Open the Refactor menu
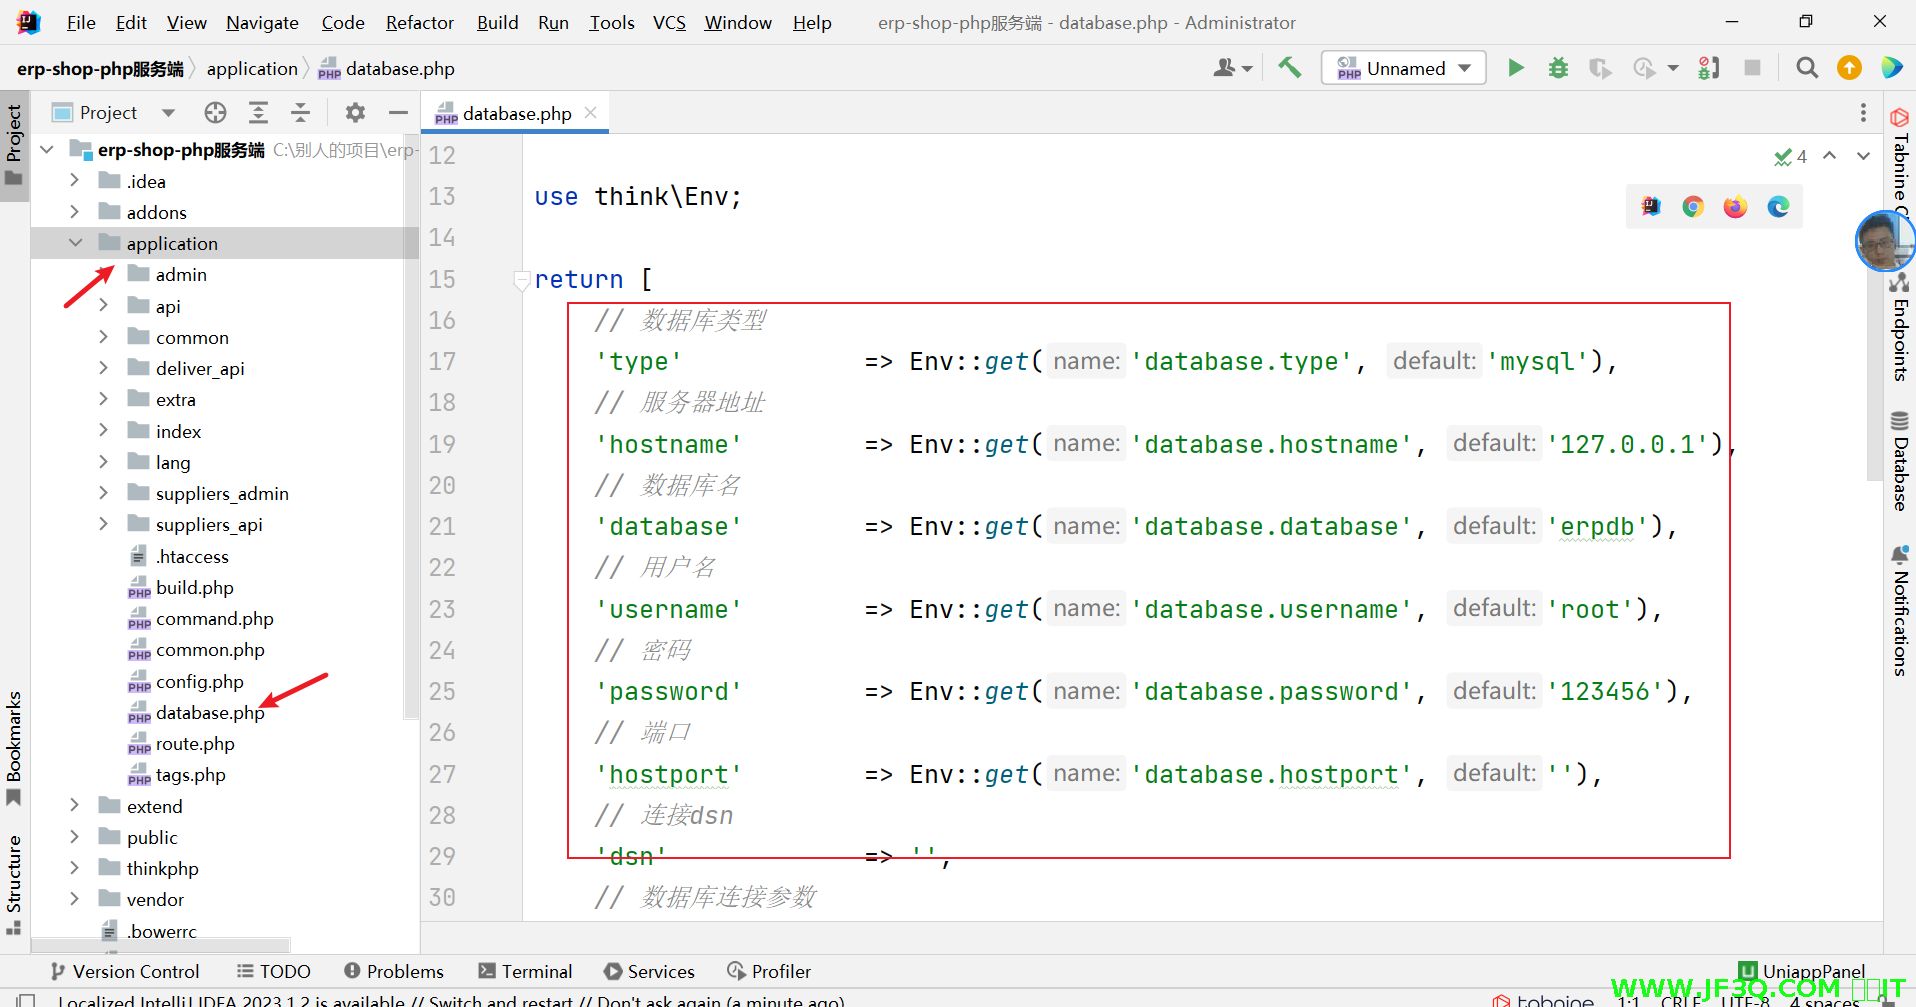Viewport: 1916px width, 1007px height. point(419,22)
